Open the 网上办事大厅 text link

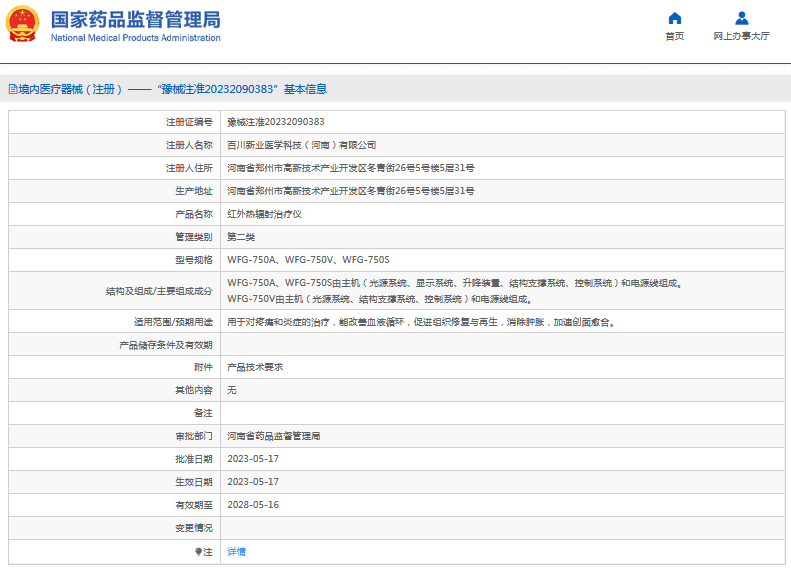point(741,36)
